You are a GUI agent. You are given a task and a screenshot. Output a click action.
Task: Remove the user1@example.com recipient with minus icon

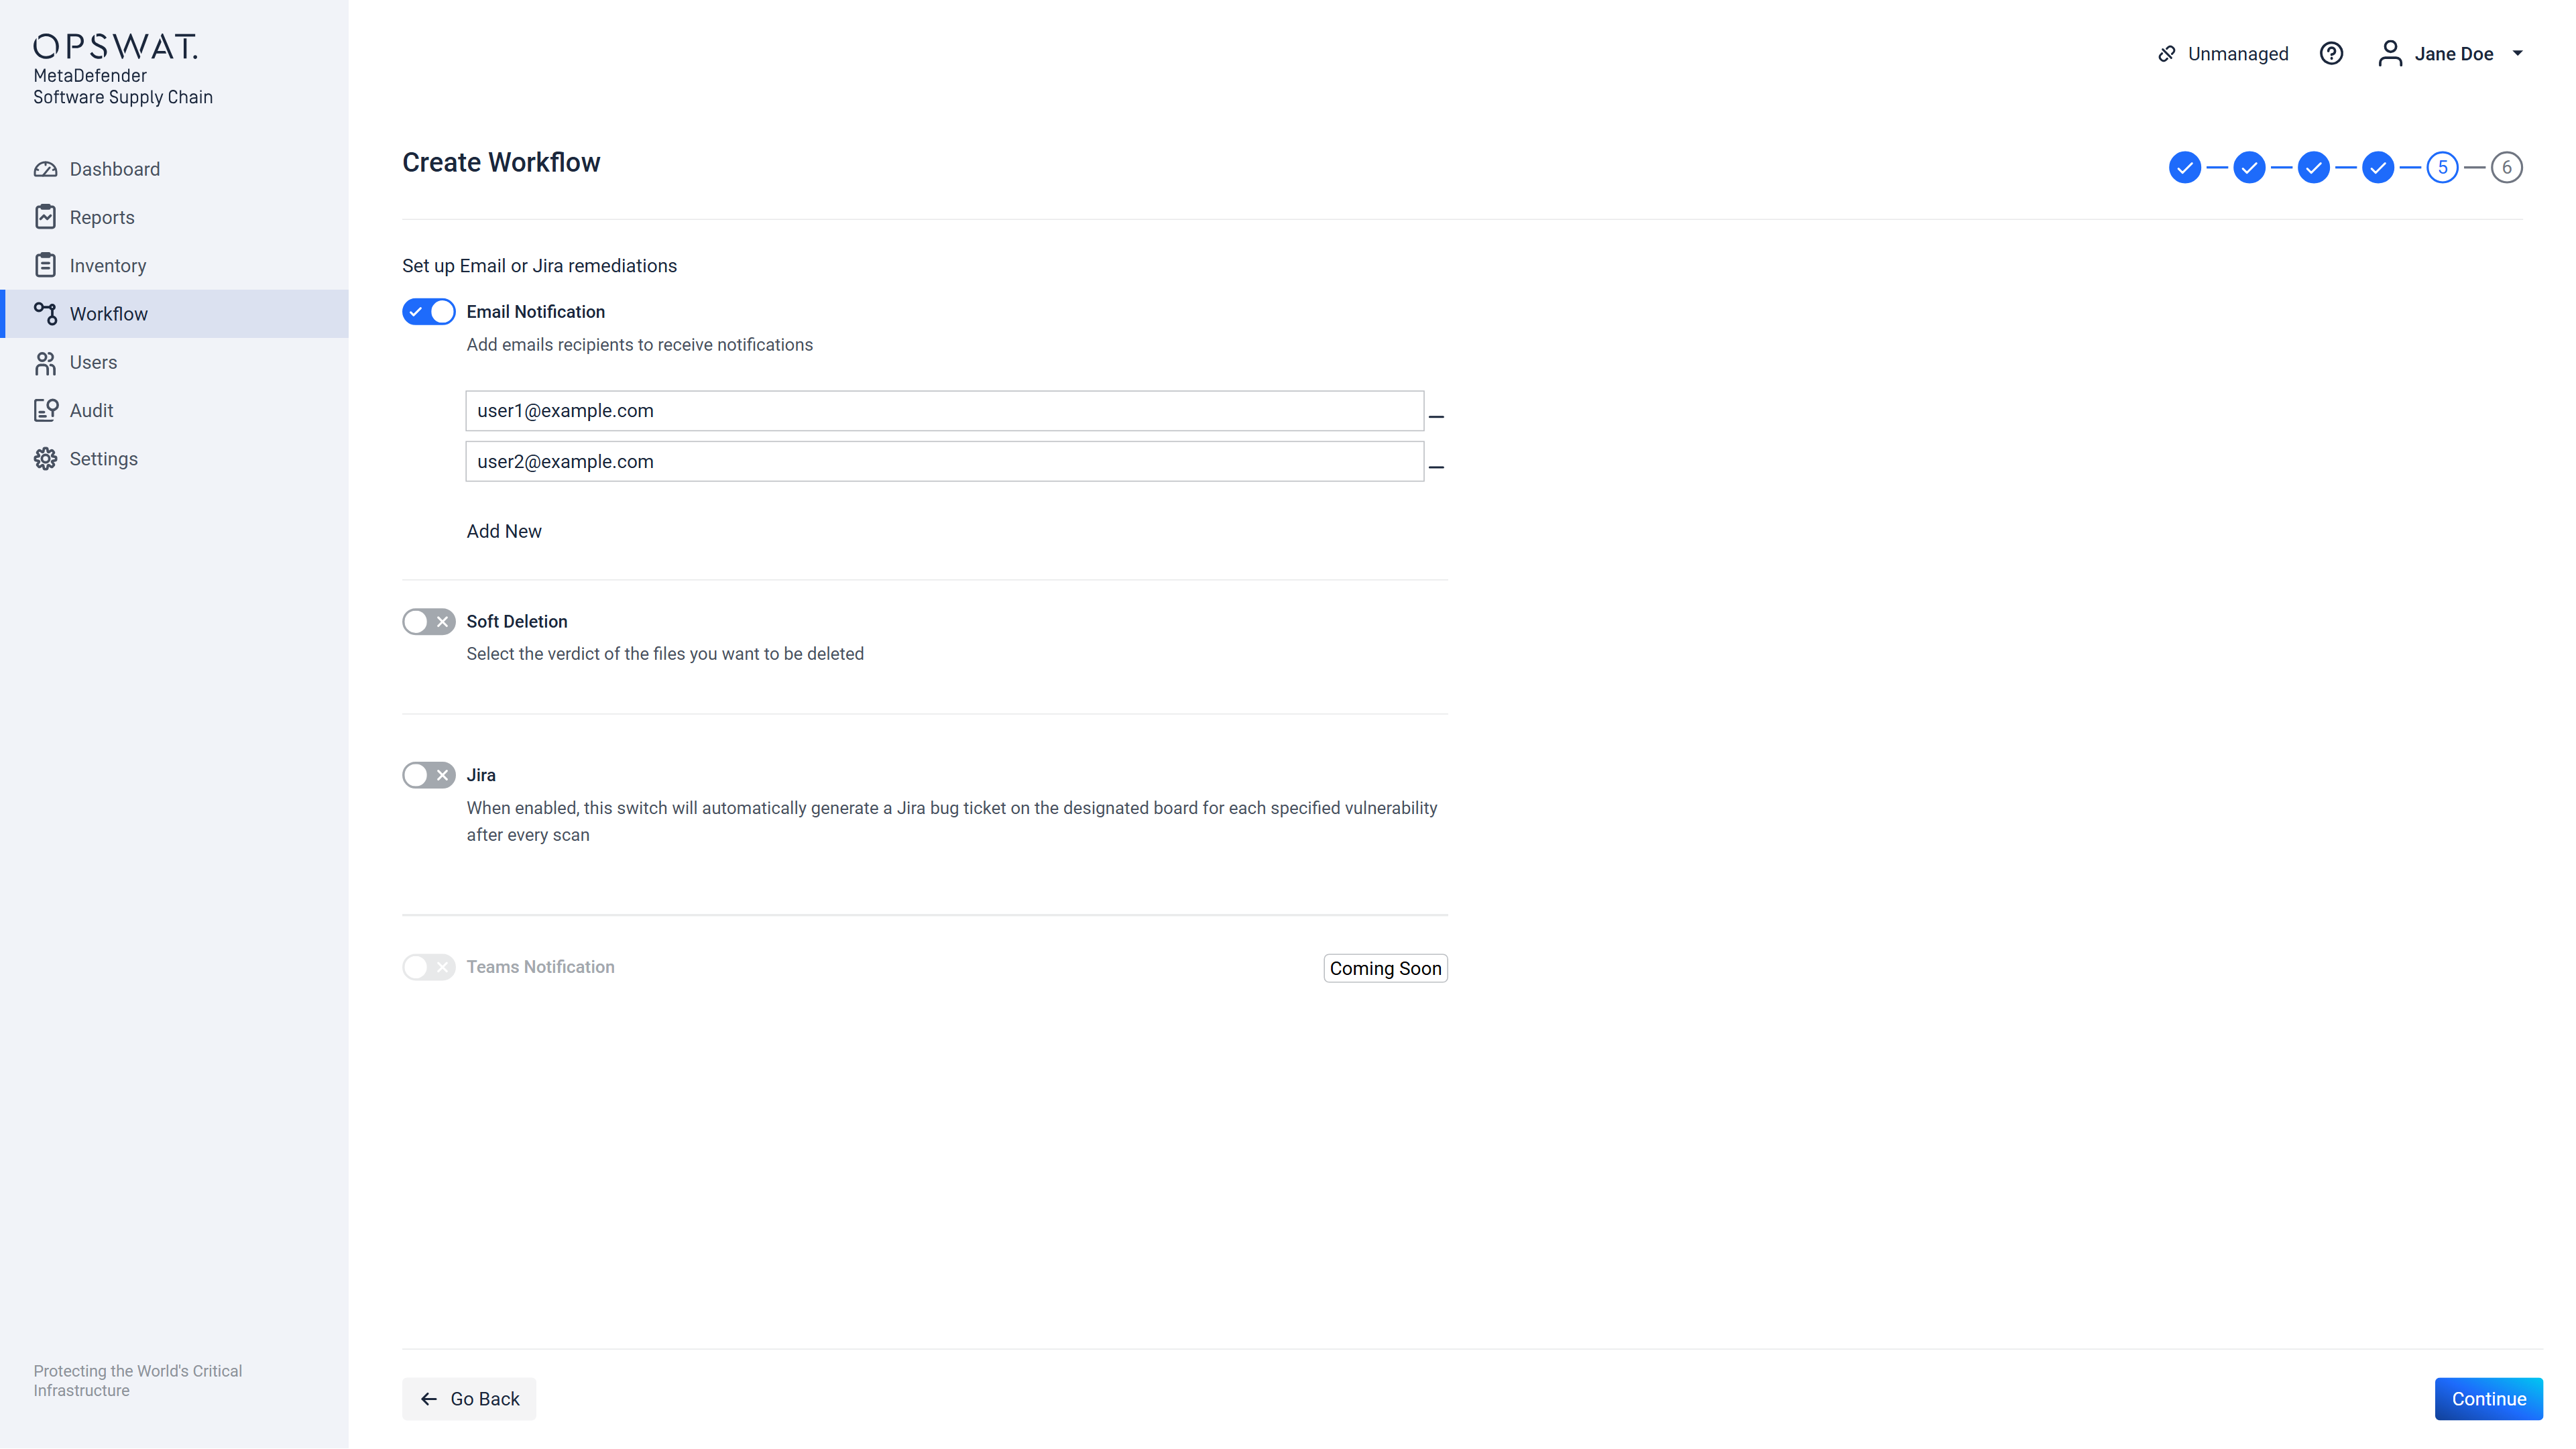click(x=1436, y=416)
